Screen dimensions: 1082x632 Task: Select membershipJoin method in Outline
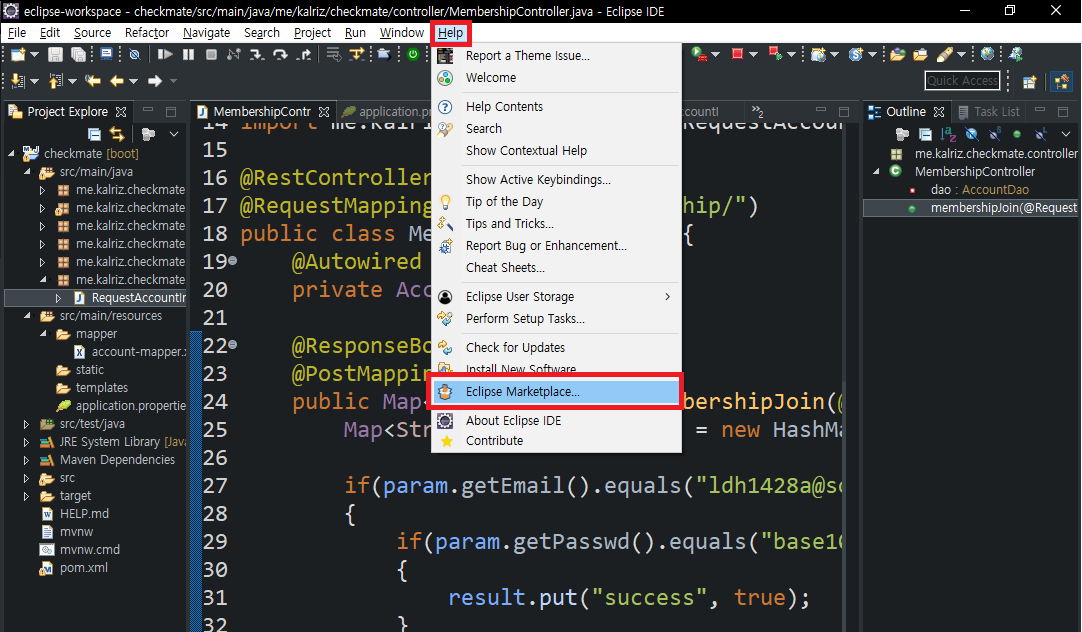pyautogui.click(x=971, y=208)
